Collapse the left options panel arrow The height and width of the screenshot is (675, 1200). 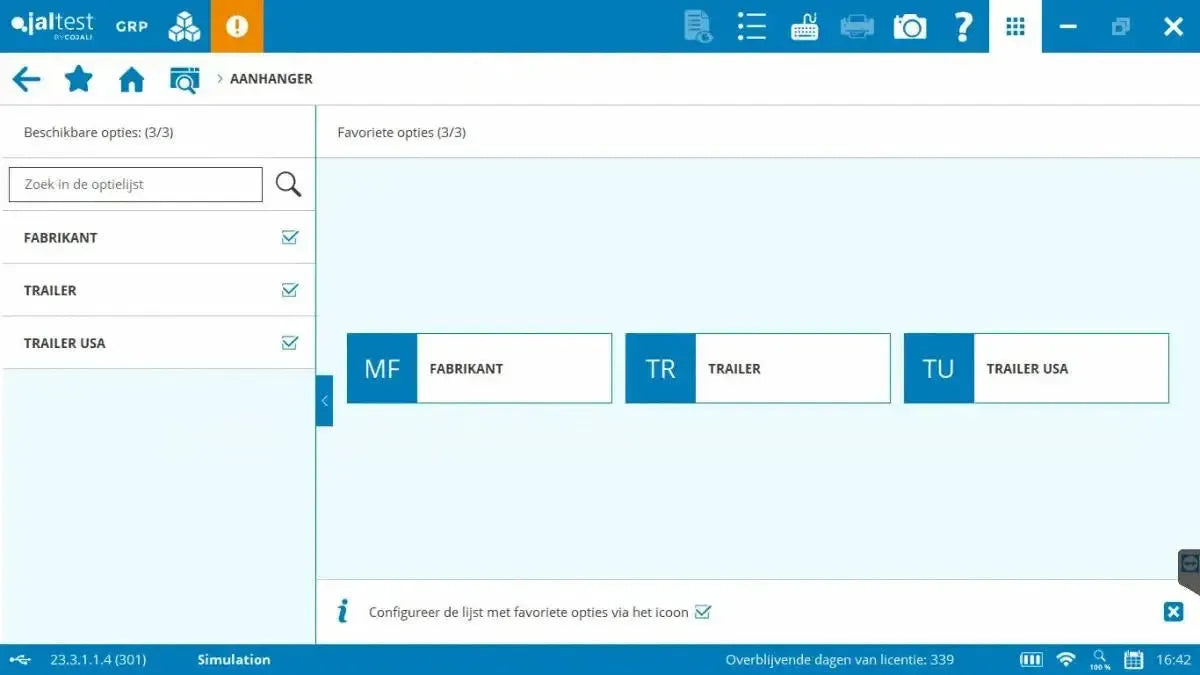(324, 400)
